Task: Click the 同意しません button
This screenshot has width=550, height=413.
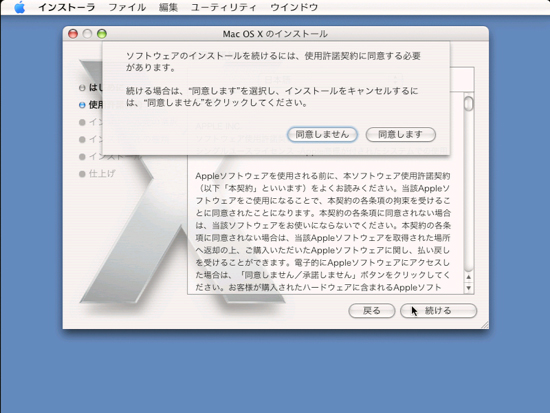Action: (322, 134)
